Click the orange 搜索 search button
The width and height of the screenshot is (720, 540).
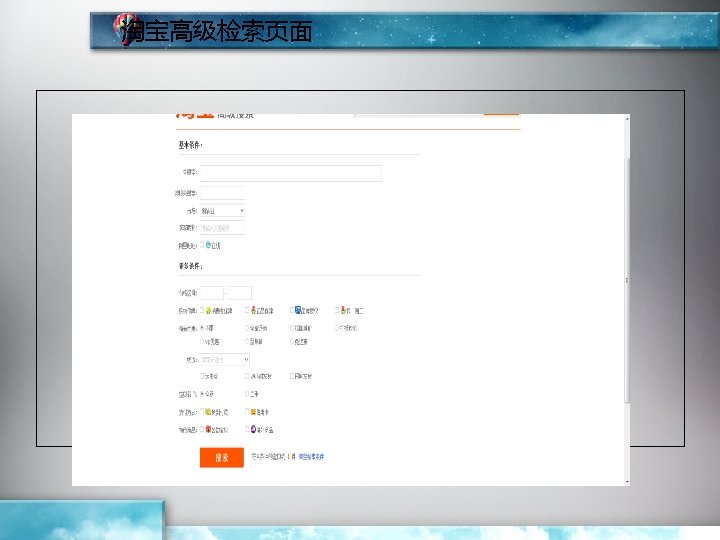coord(222,457)
